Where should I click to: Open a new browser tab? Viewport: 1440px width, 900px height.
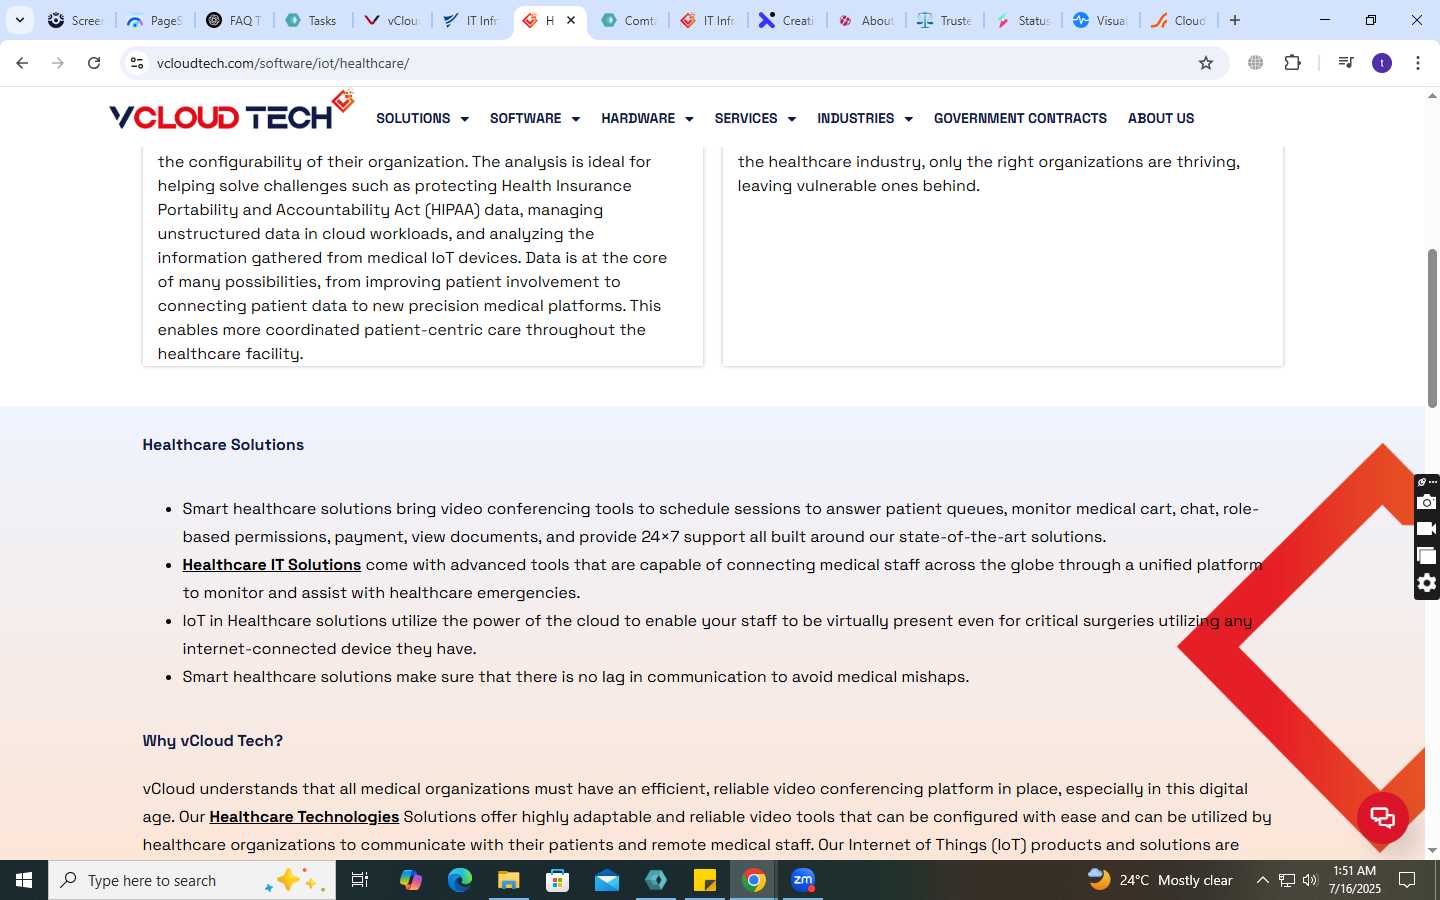[1235, 20]
